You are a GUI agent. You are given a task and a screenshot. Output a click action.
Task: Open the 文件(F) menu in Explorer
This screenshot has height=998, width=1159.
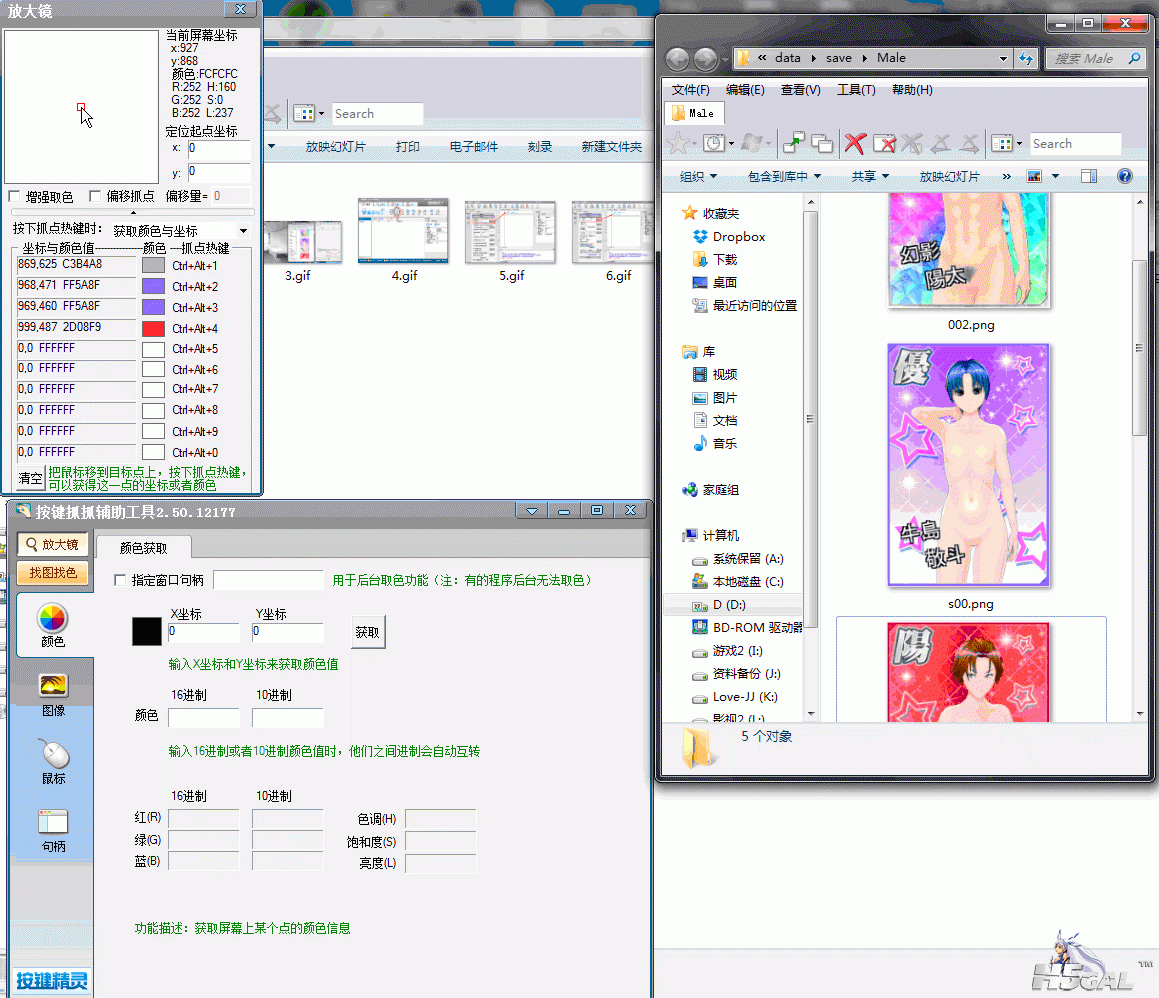[x=690, y=89]
